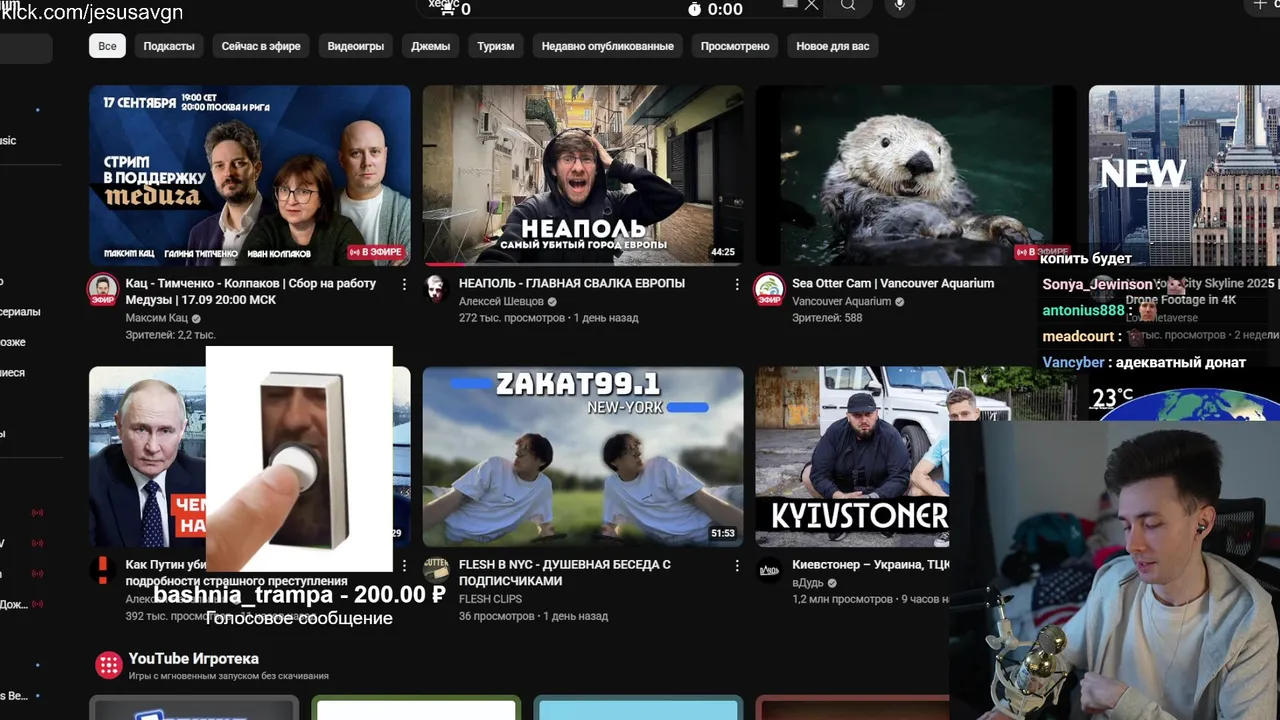Click the 'bashnia_trampa - 200.00 ₽' donation text
Image resolution: width=1280 pixels, height=720 pixels.
point(299,595)
